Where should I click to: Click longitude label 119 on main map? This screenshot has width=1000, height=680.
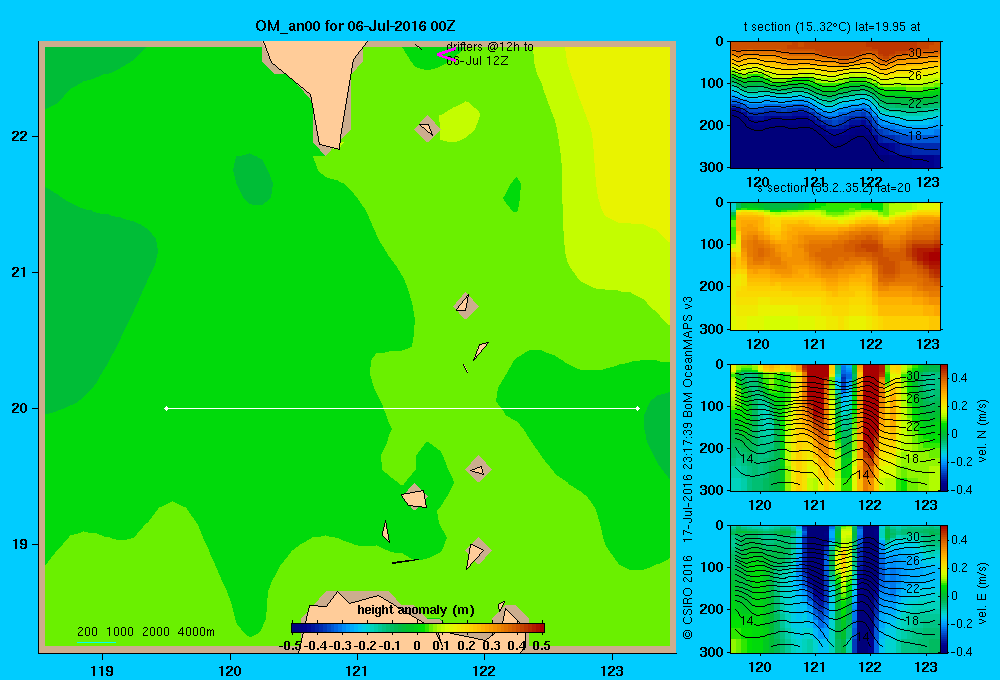[x=102, y=670]
